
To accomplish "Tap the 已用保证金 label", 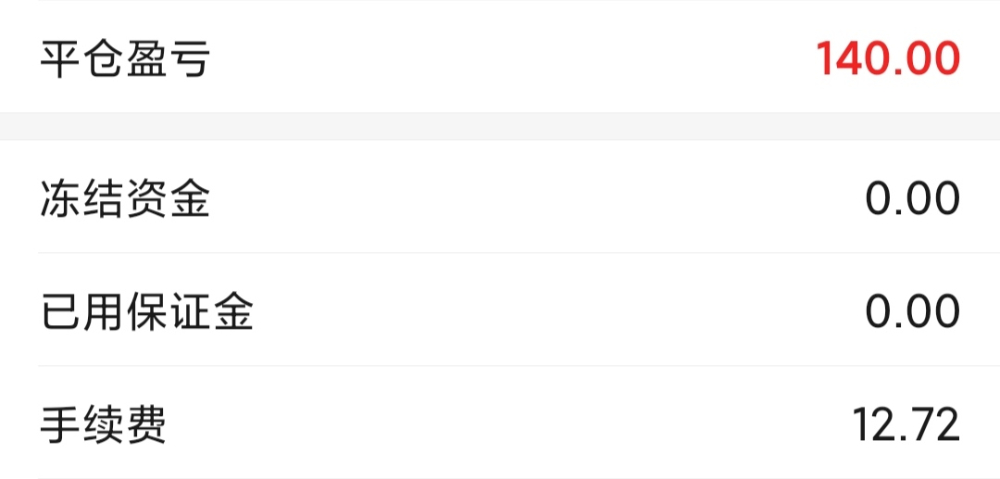I will coord(147,312).
